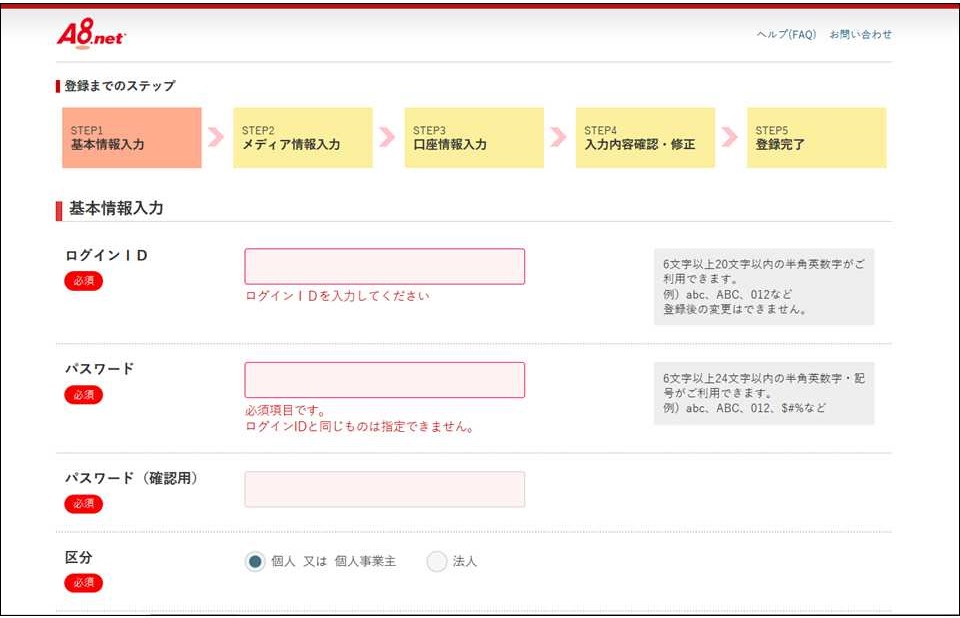
Task: Focus the ログインID input field
Action: pos(384,266)
